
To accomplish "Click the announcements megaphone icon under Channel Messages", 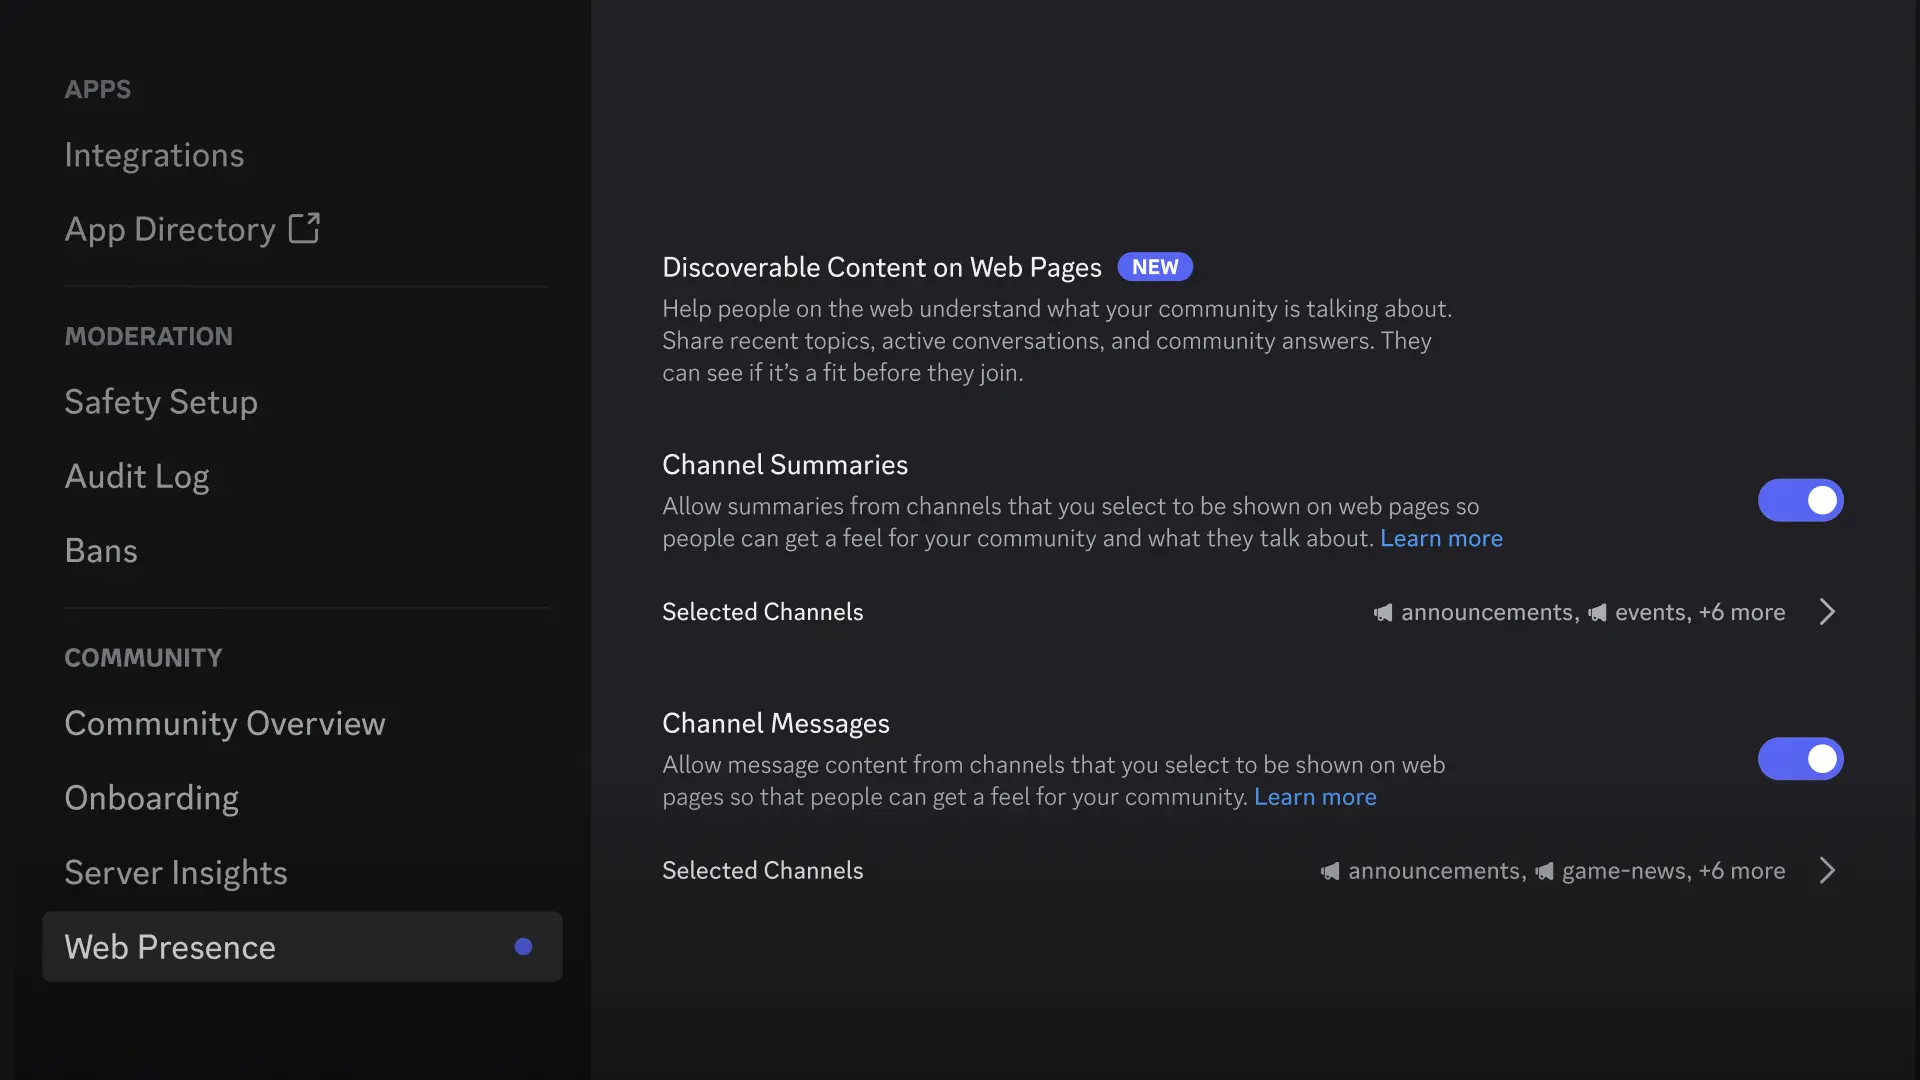I will [x=1330, y=871].
